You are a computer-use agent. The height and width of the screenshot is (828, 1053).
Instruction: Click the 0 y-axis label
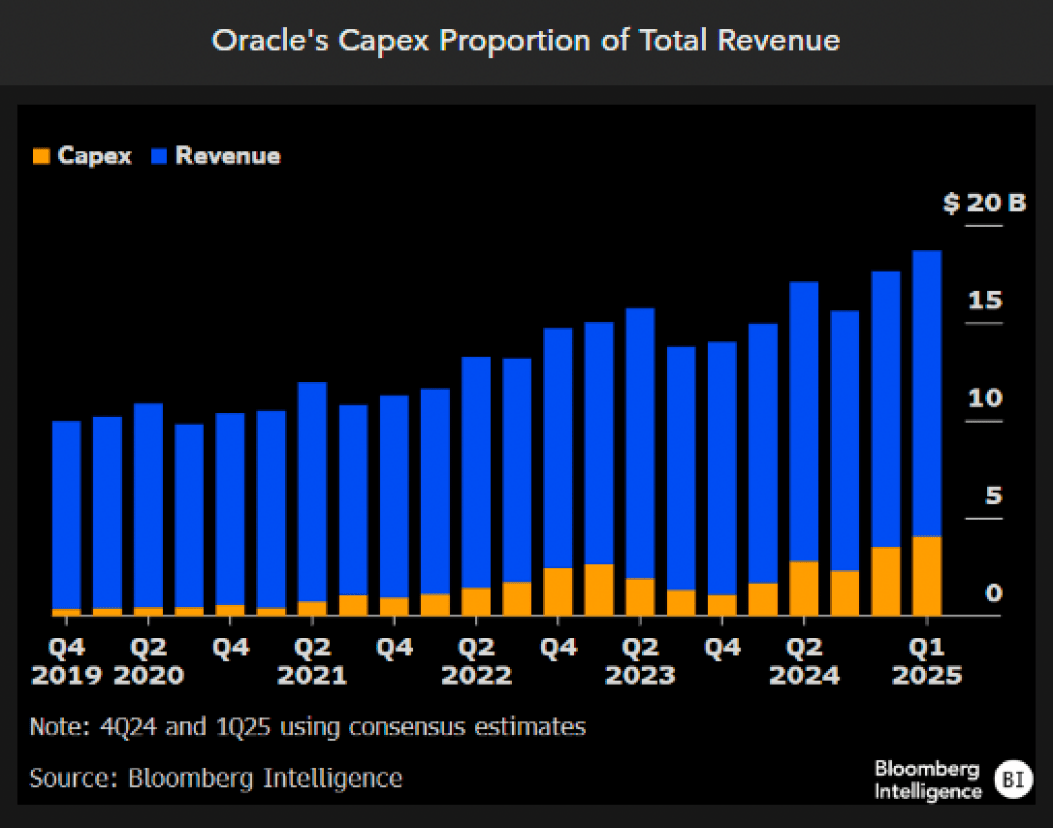coord(993,593)
